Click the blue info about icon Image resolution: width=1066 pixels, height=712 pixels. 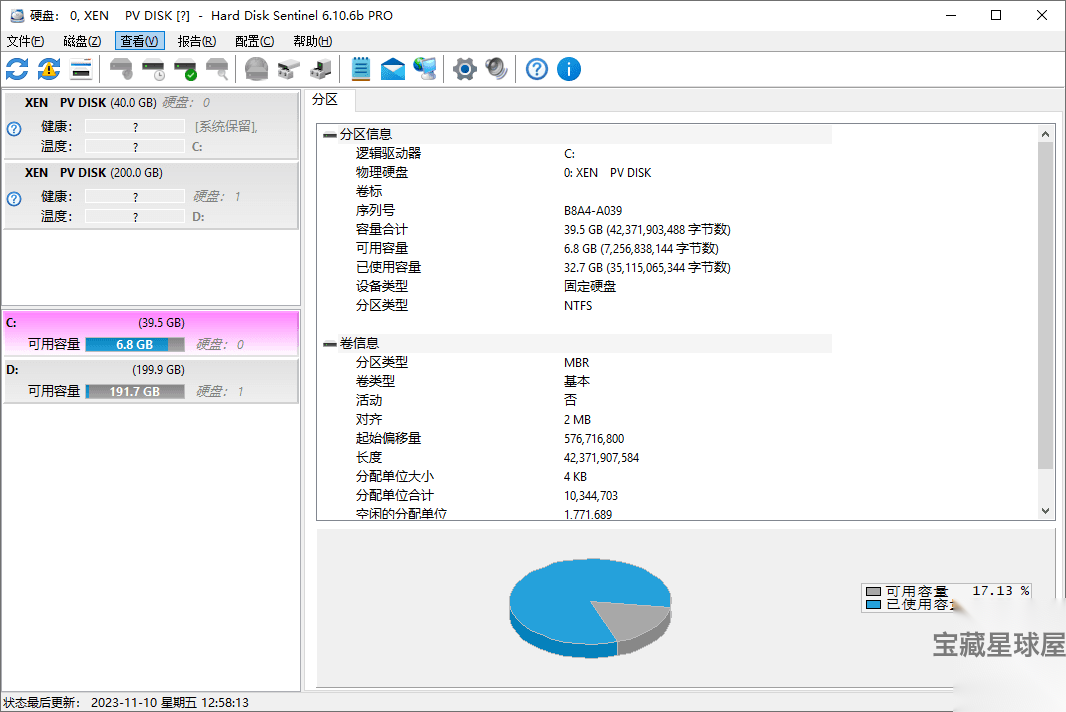[569, 69]
